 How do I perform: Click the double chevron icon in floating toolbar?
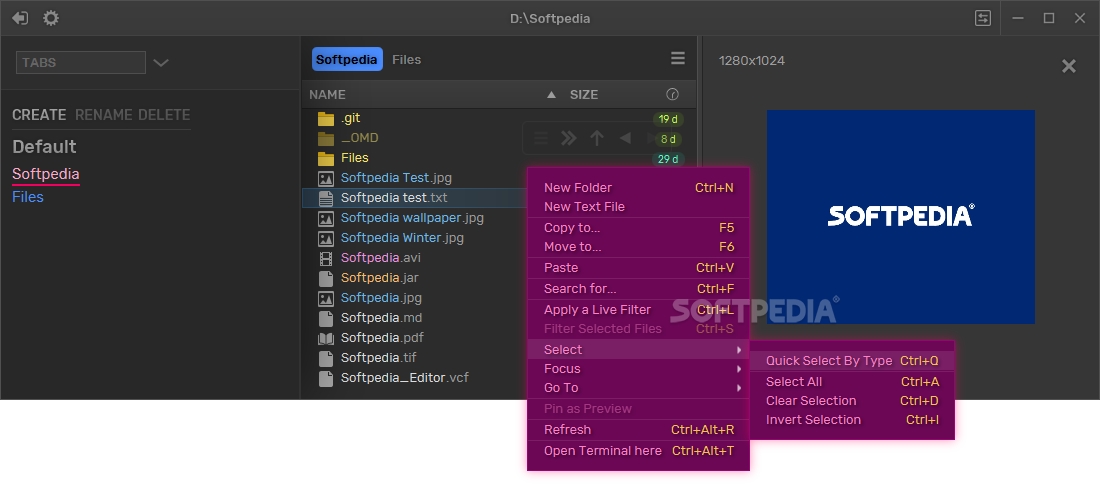coord(569,138)
